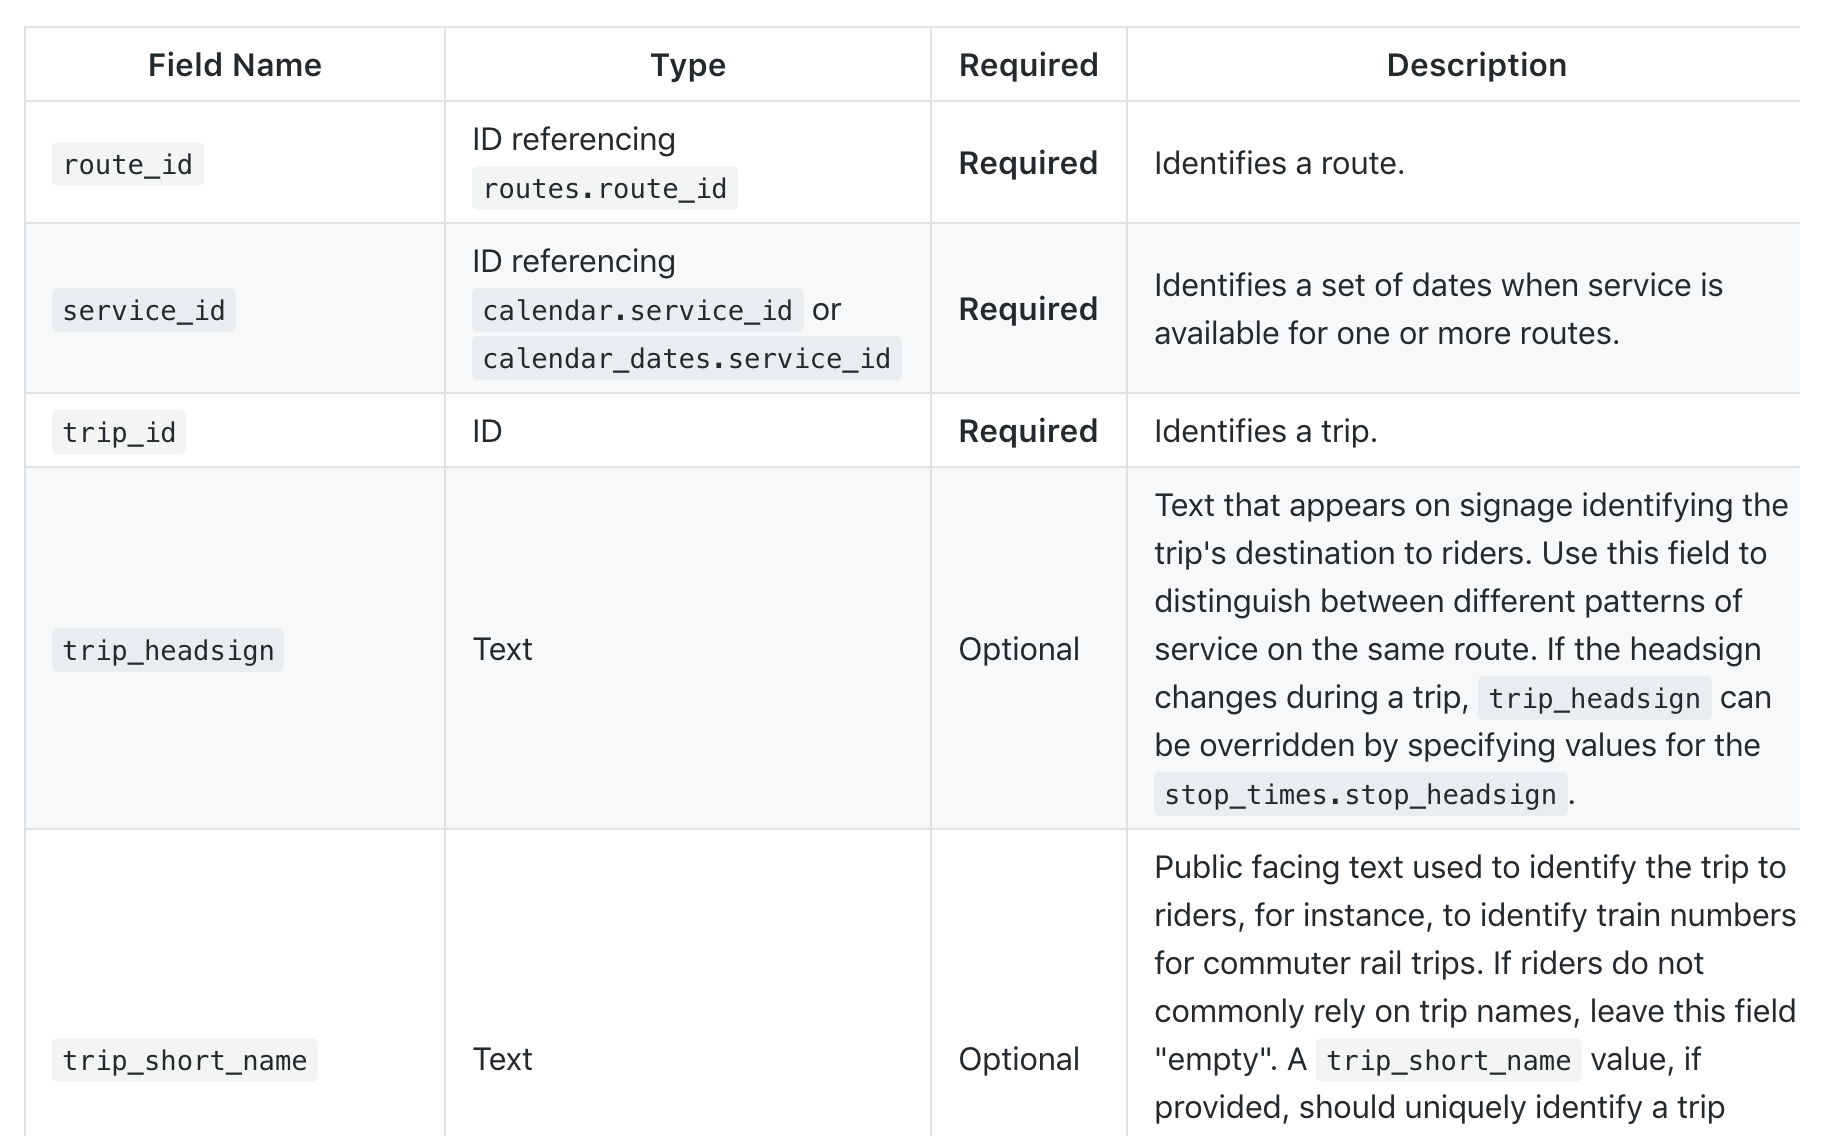Screen dimensions: 1844x1136
Task: Click the Required column header
Action: coord(1028,65)
